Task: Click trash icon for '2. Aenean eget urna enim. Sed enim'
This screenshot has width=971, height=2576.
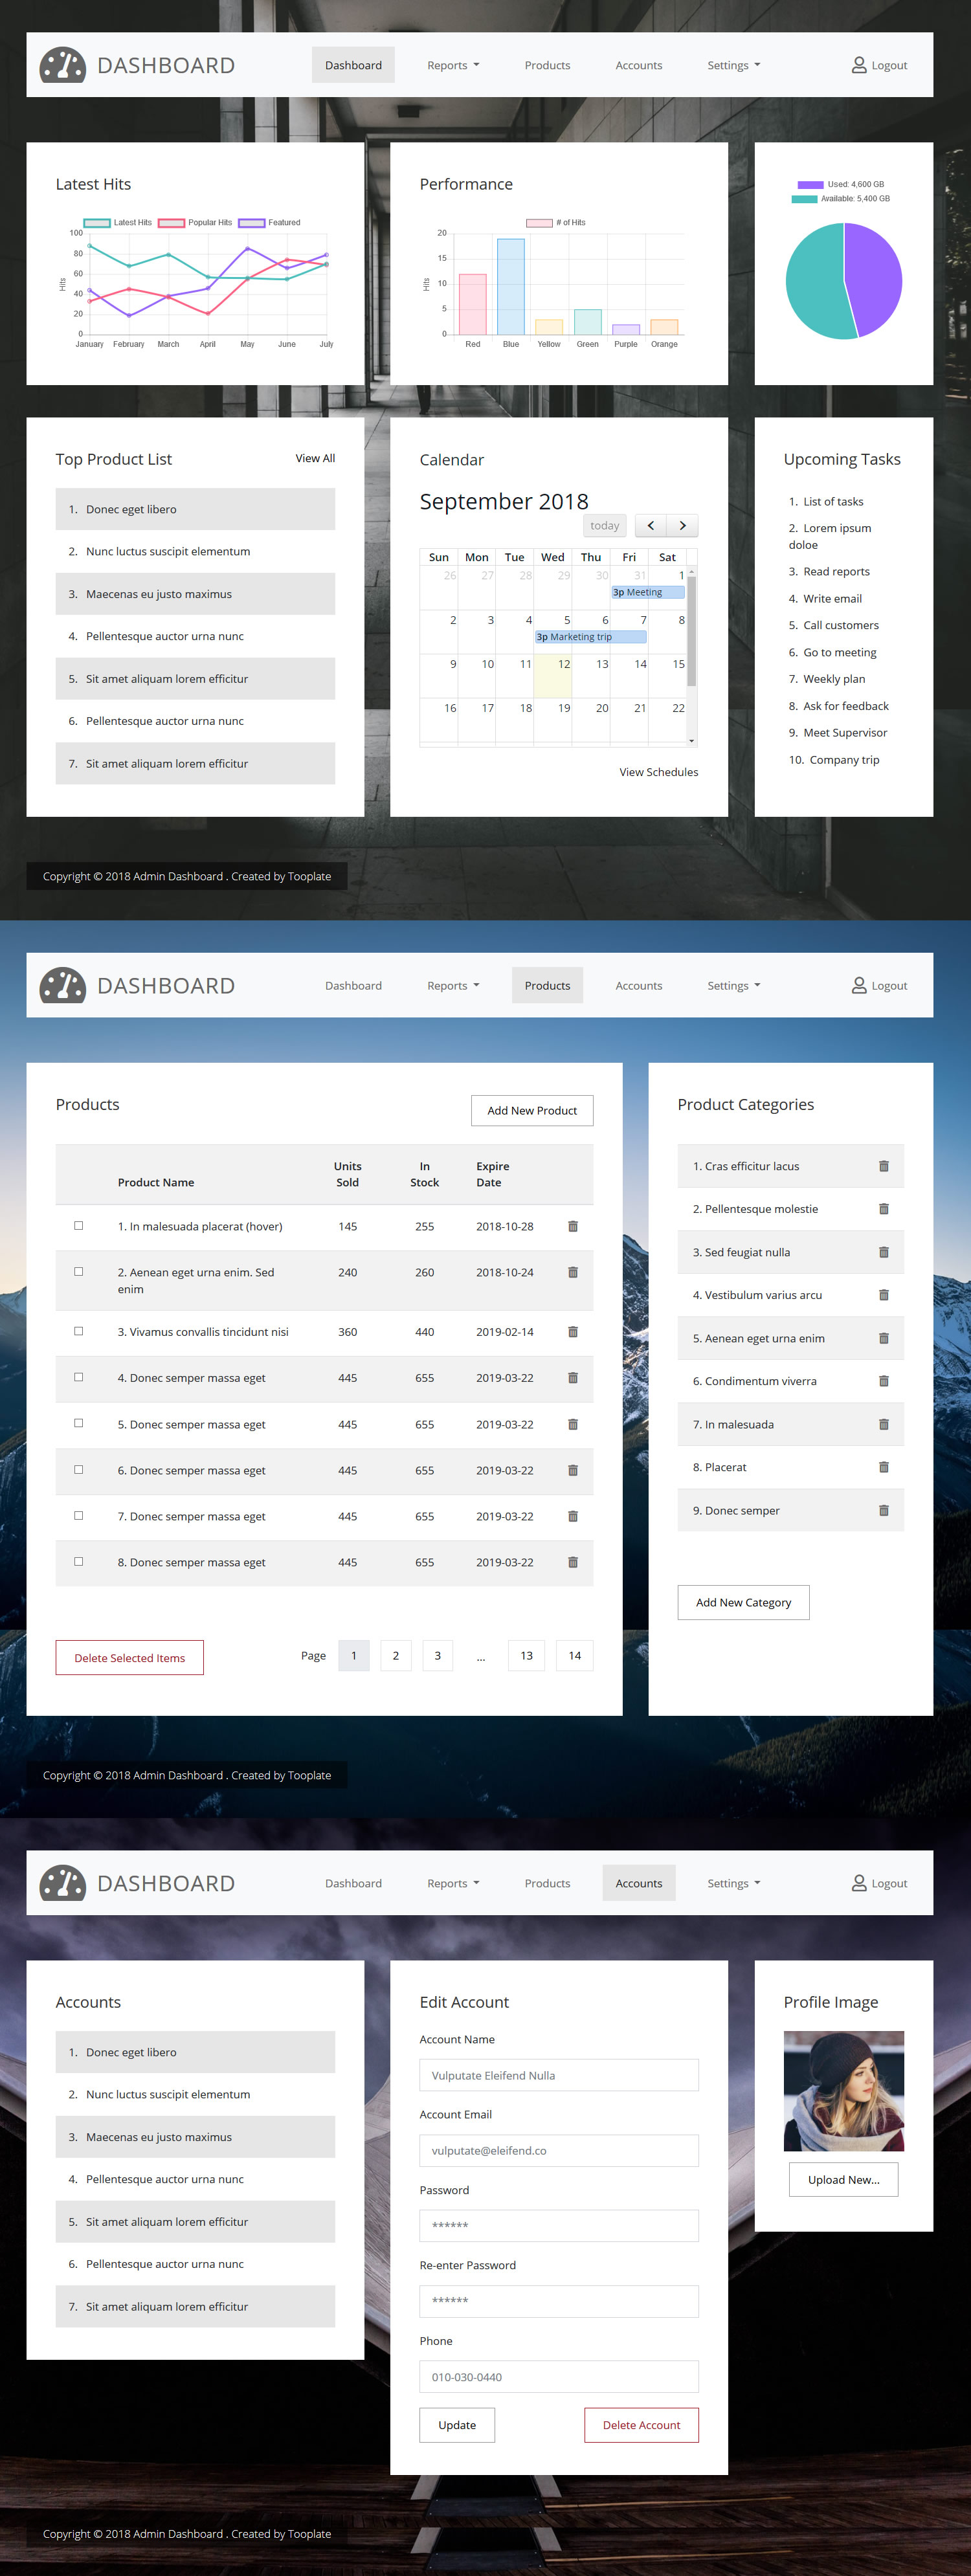Action: (x=573, y=1272)
